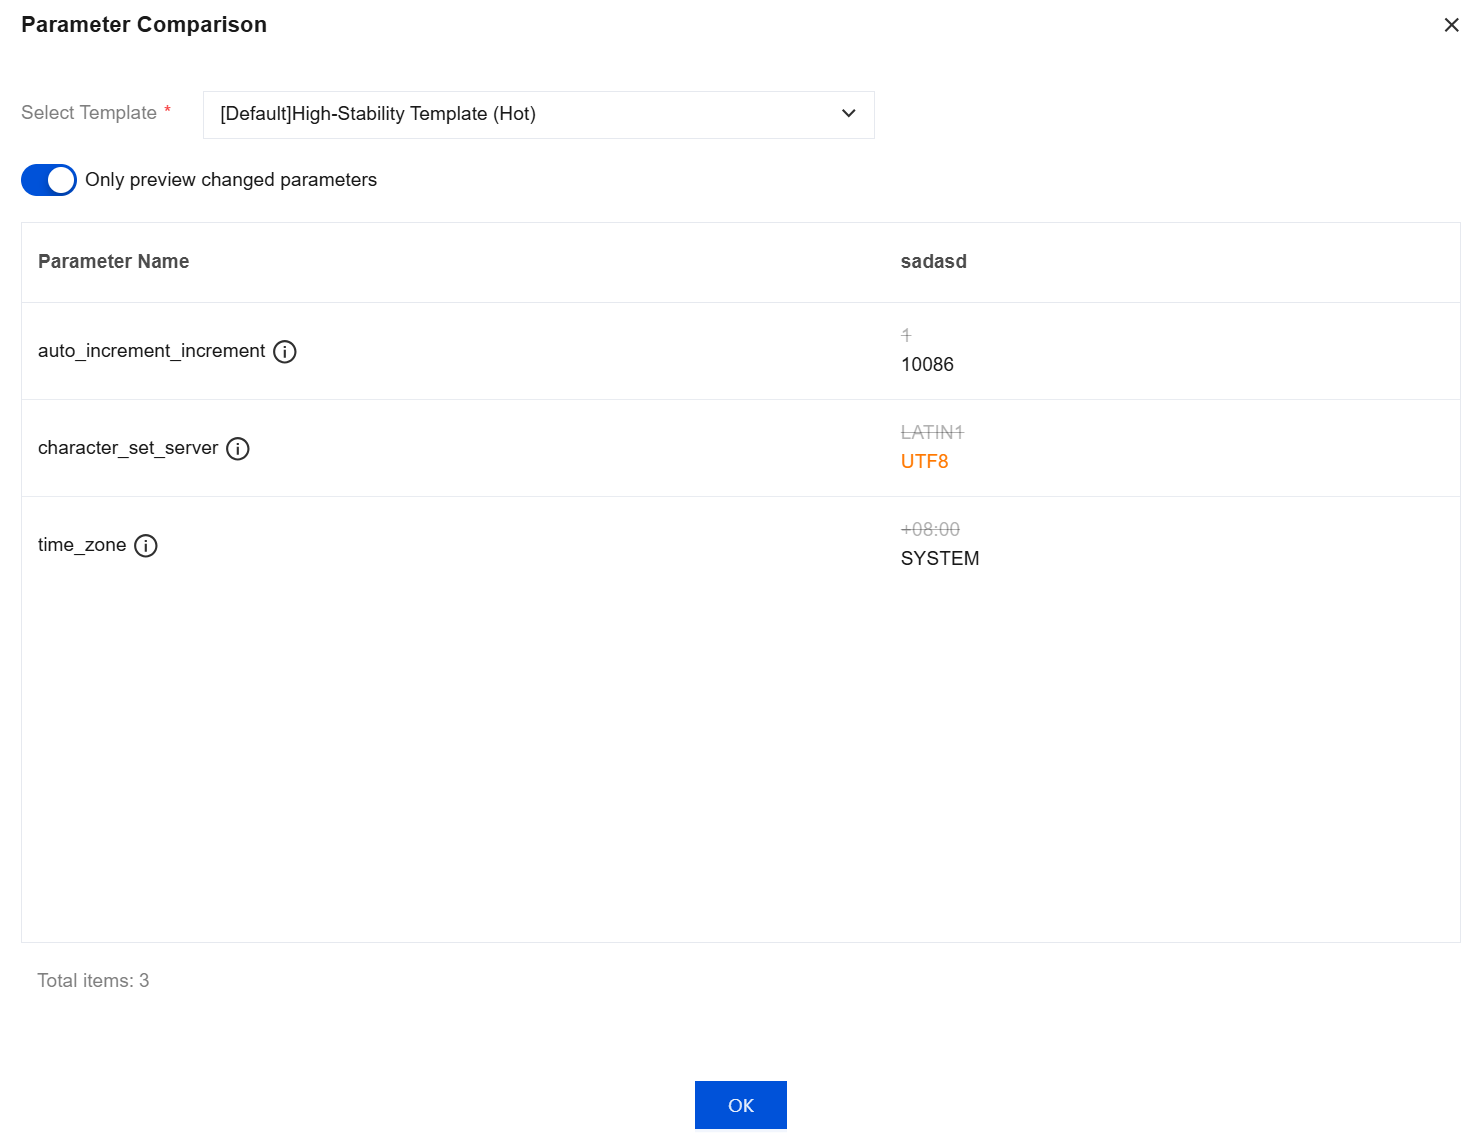Click the info icon beside auto_increment_increment
The image size is (1483, 1141).
285,352
